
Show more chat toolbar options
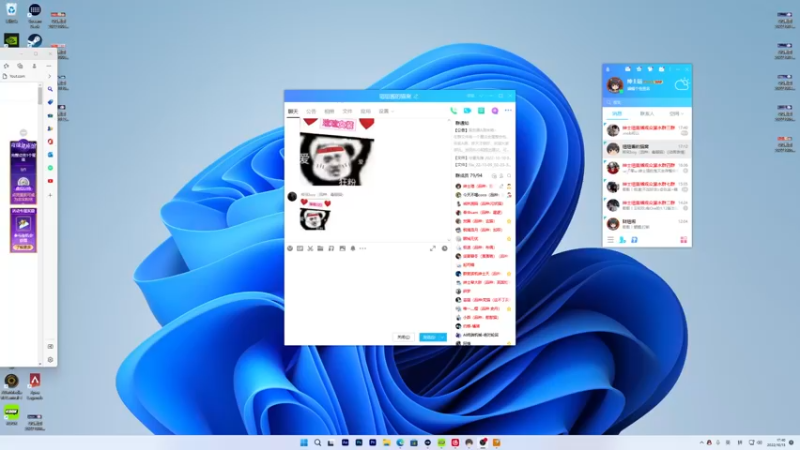point(363,248)
